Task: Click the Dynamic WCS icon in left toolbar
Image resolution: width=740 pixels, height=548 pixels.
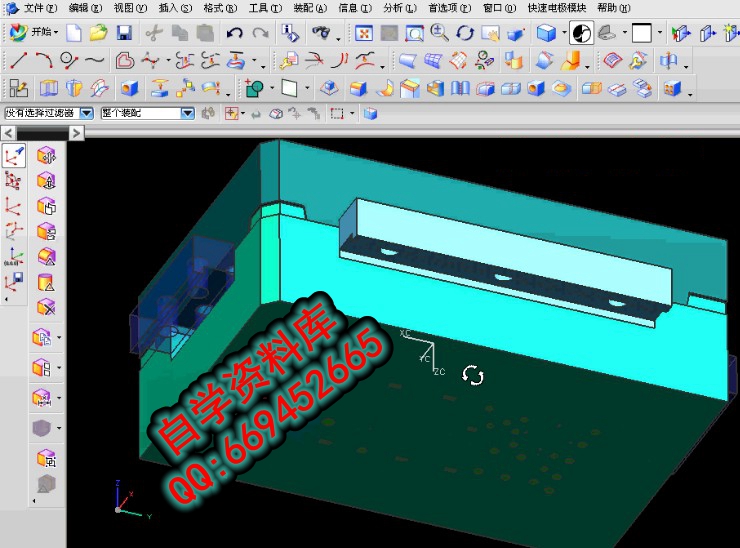Action: tap(14, 156)
